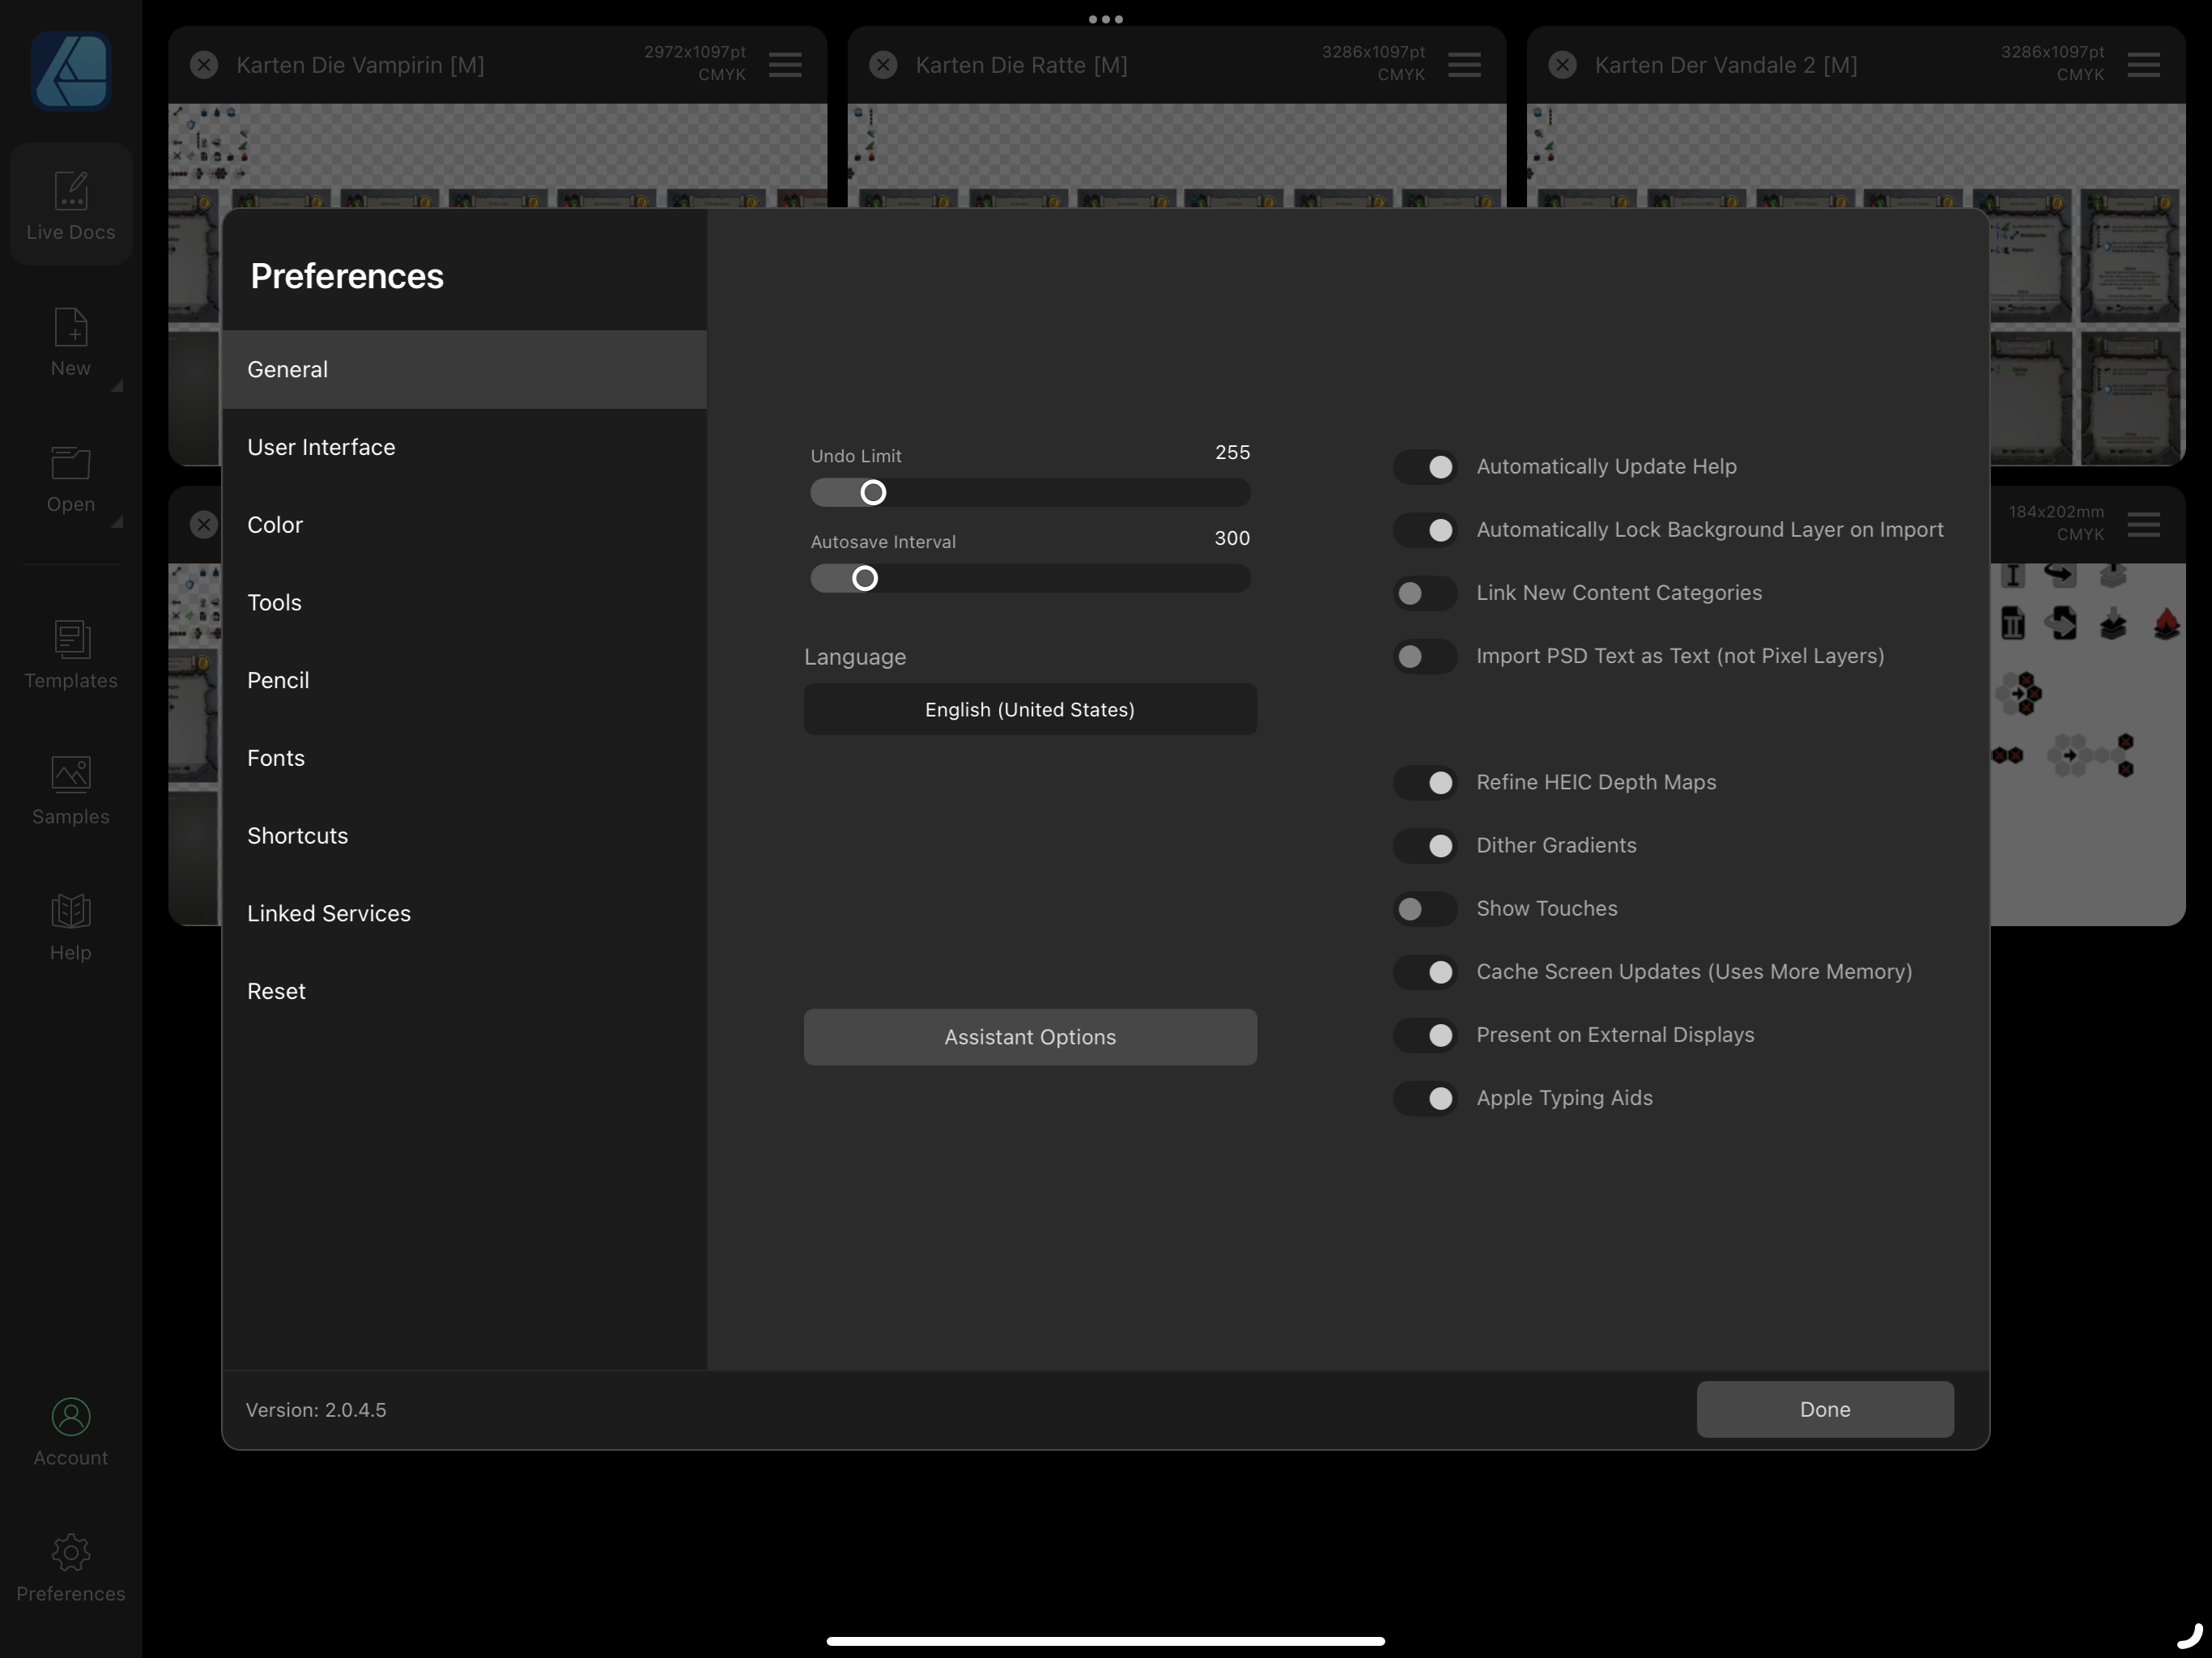Screen dimensions: 2212x1658
Task: Expand the New button's corner arrow
Action: coord(117,386)
